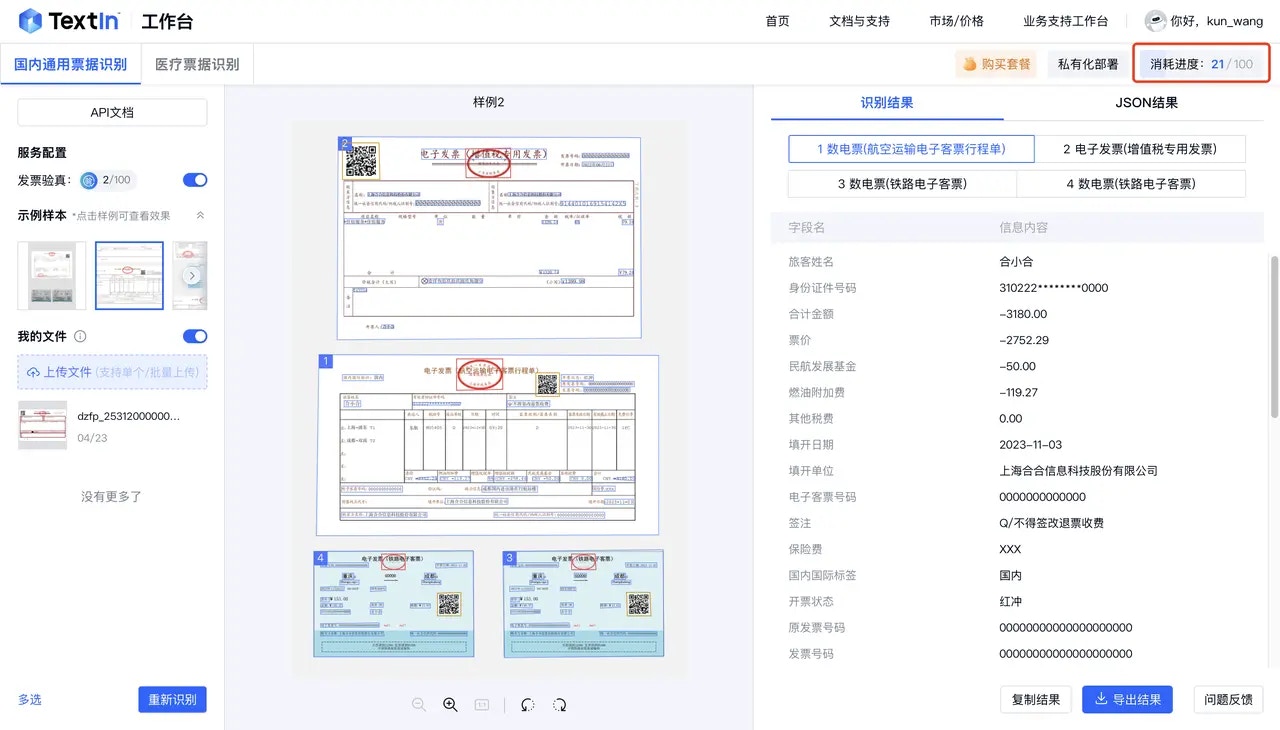Open uploaded file dzfp_25312000000...
1280x730 pixels.
pos(112,426)
